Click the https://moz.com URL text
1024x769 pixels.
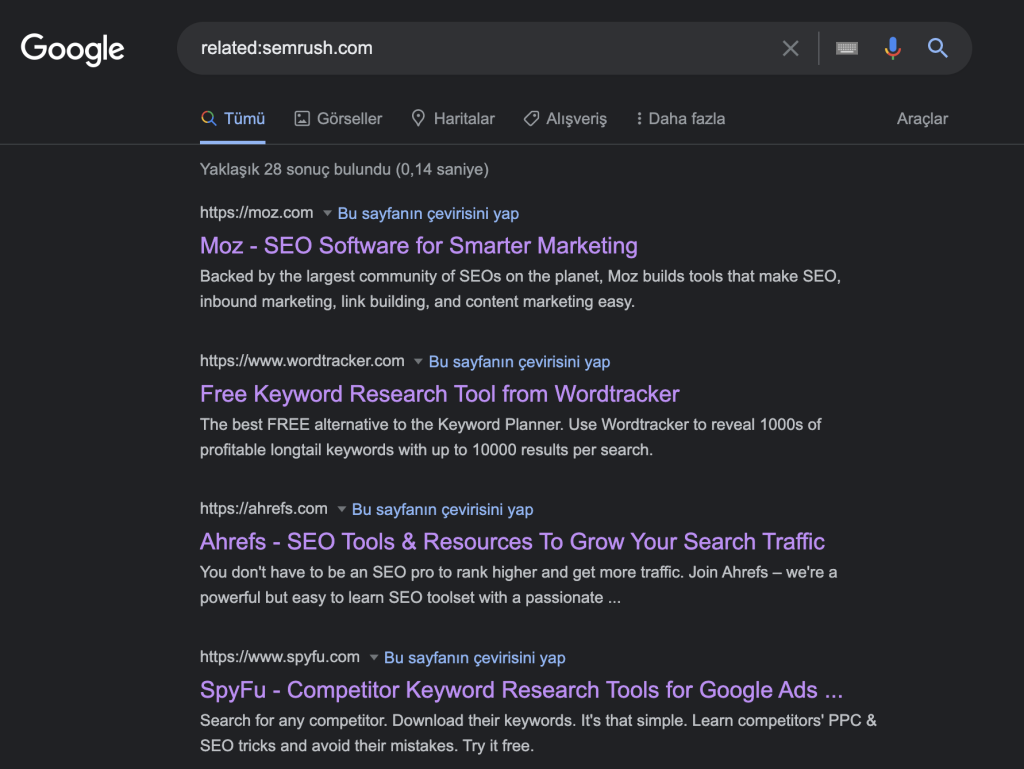pyautogui.click(x=257, y=213)
